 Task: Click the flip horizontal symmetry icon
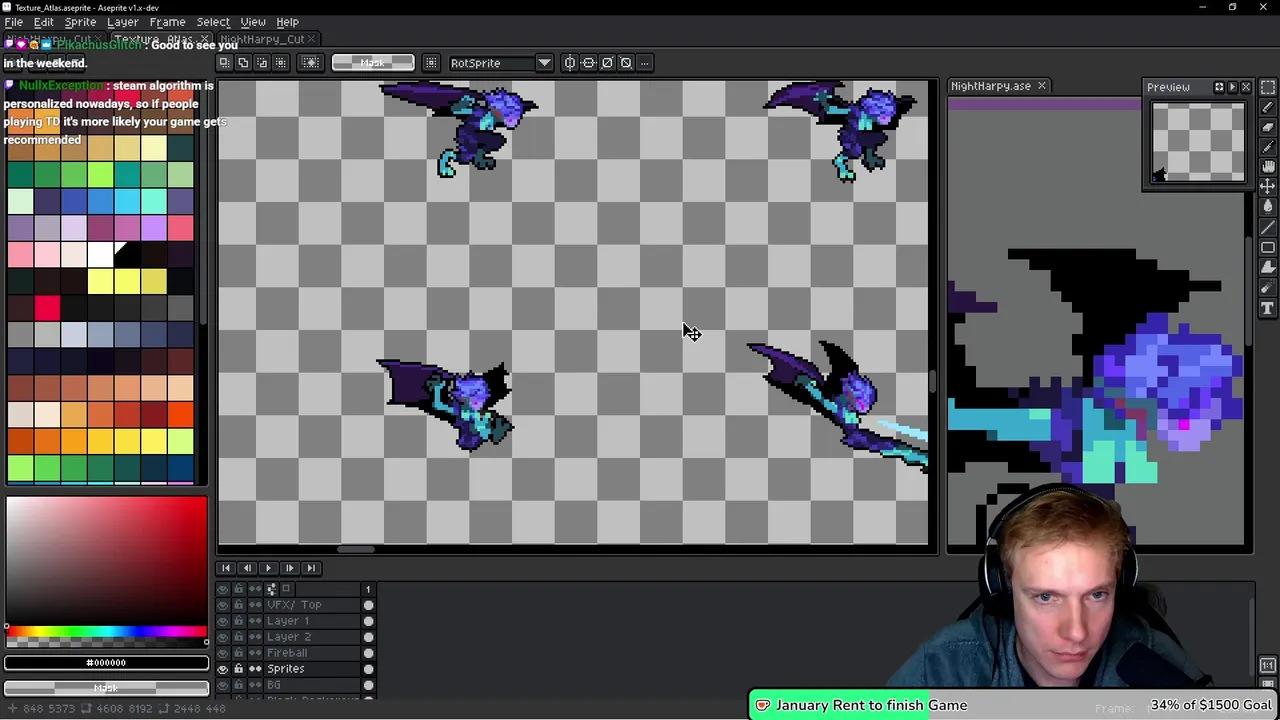pyautogui.click(x=569, y=63)
